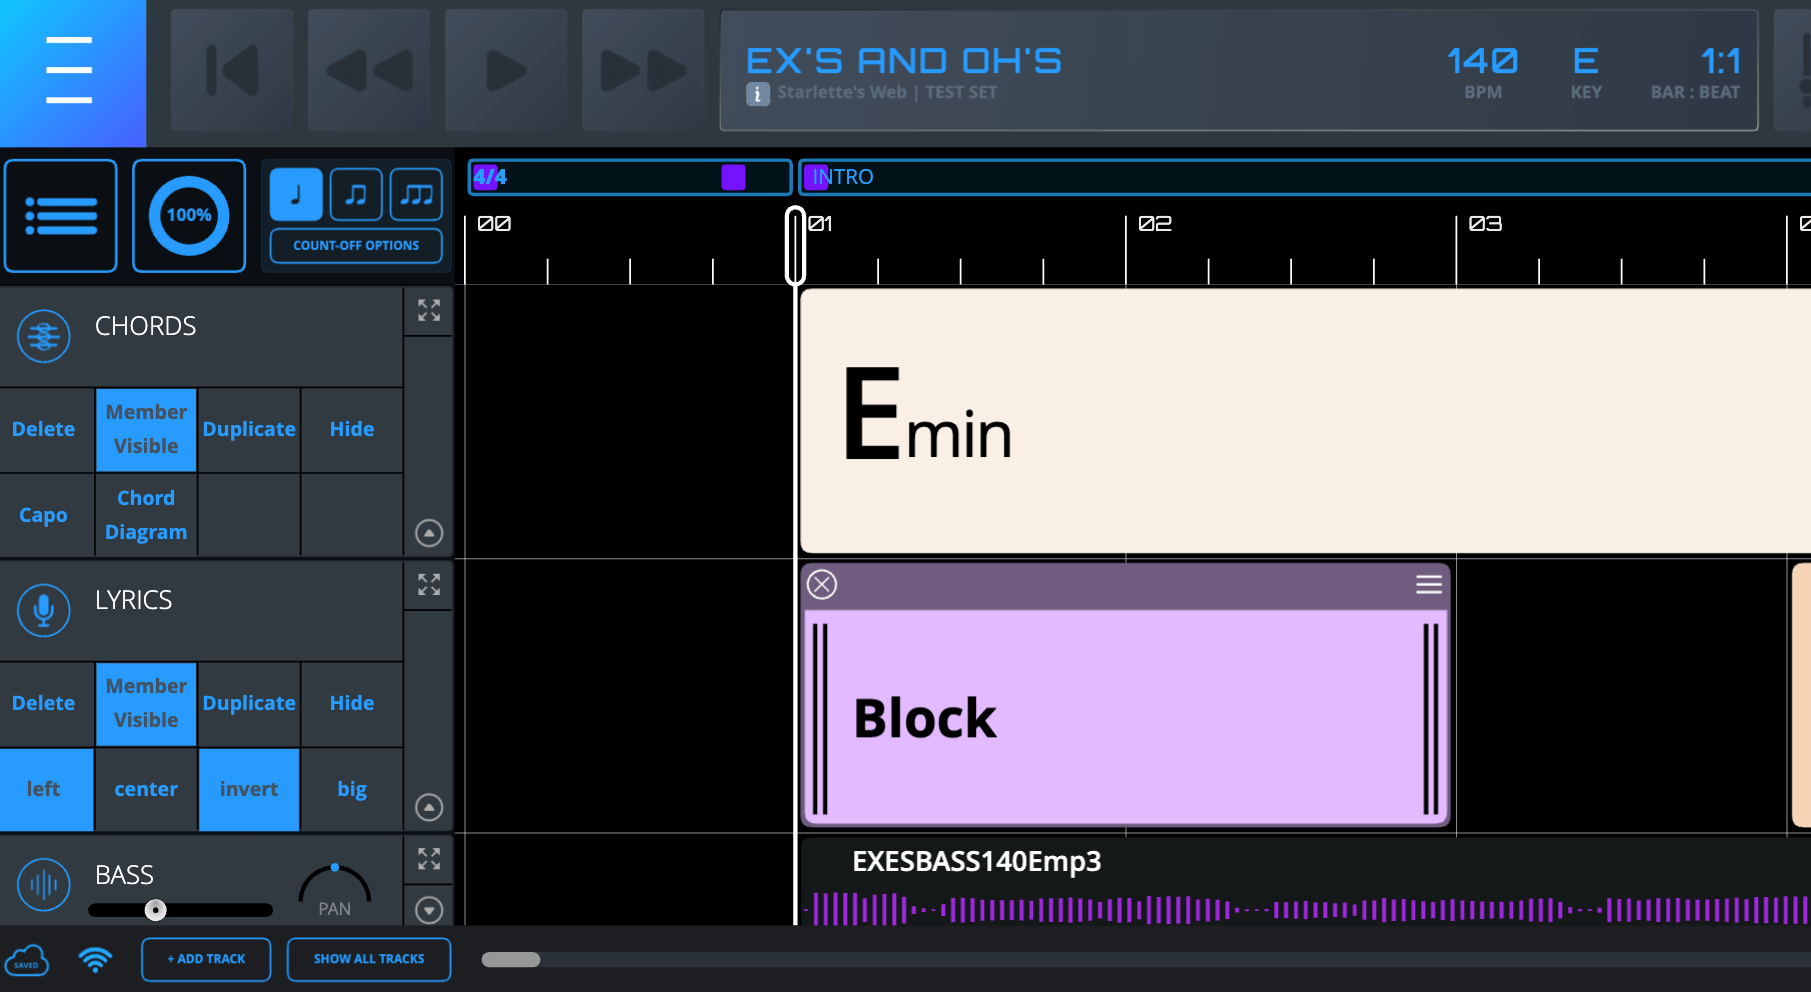This screenshot has width=1811, height=992.
Task: Skip to song start
Action: tap(232, 71)
